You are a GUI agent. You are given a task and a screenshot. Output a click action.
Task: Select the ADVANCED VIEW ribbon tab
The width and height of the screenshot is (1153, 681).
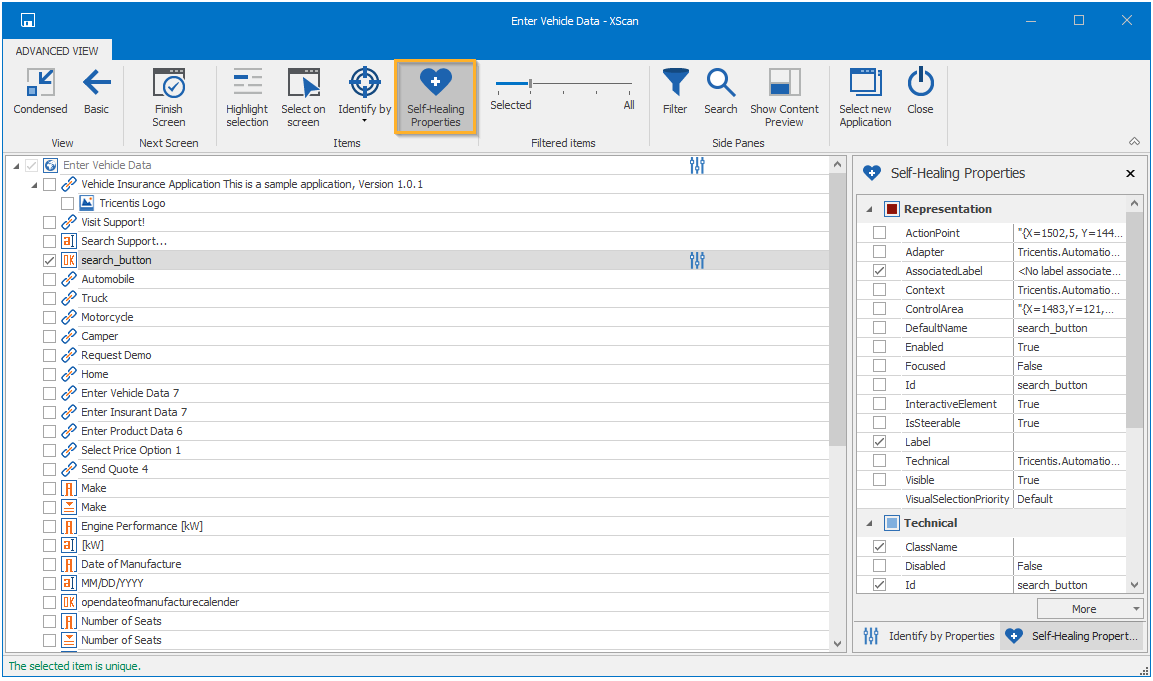pyautogui.click(x=57, y=51)
